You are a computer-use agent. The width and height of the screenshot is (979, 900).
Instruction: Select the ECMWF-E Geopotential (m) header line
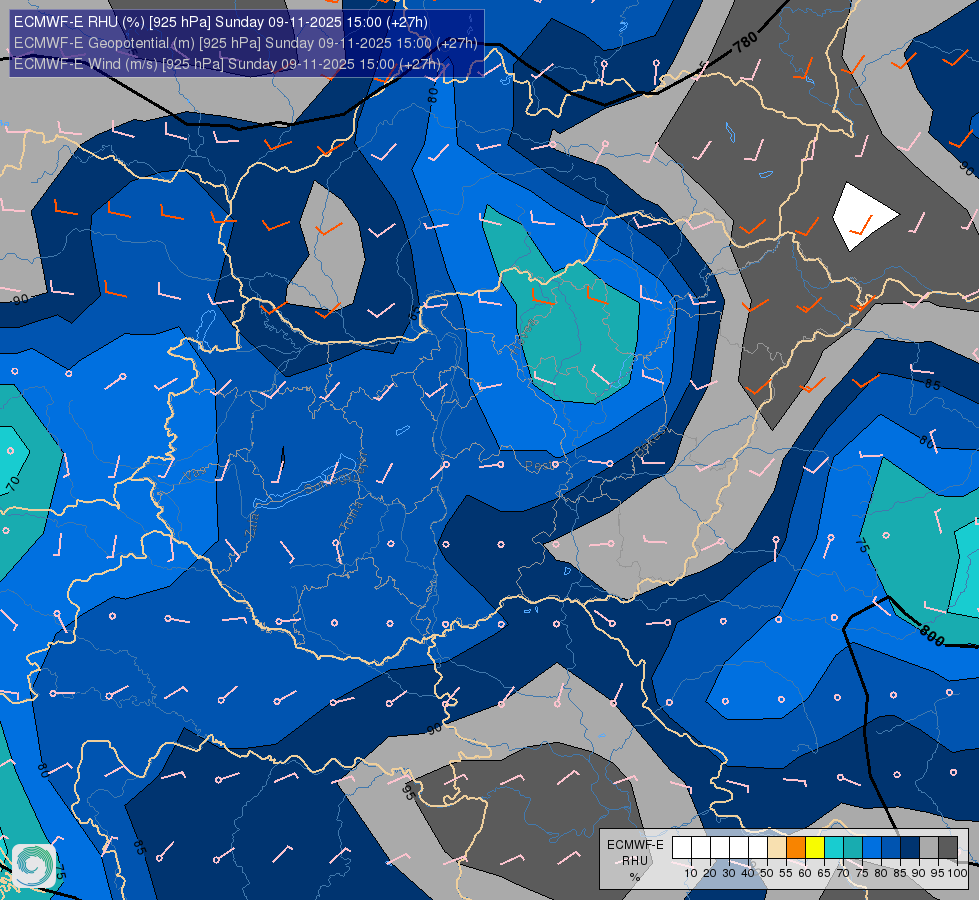[x=245, y=43]
